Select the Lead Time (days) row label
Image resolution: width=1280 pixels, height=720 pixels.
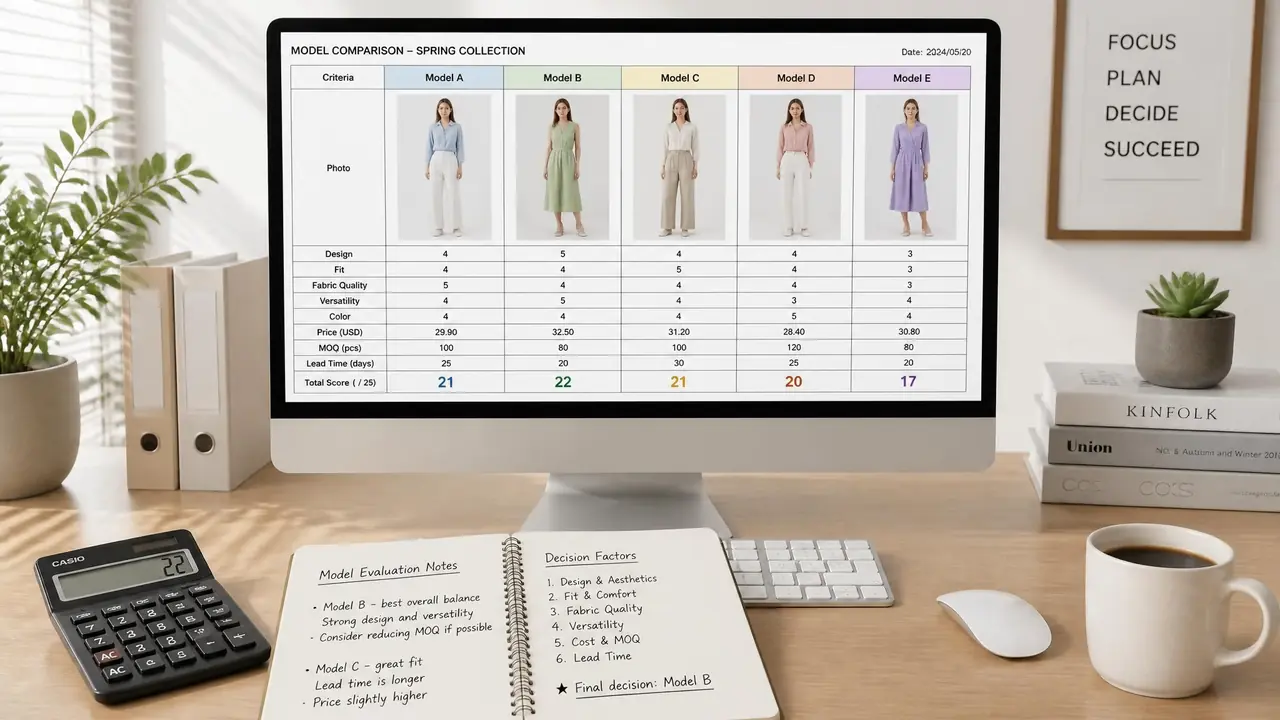point(338,363)
